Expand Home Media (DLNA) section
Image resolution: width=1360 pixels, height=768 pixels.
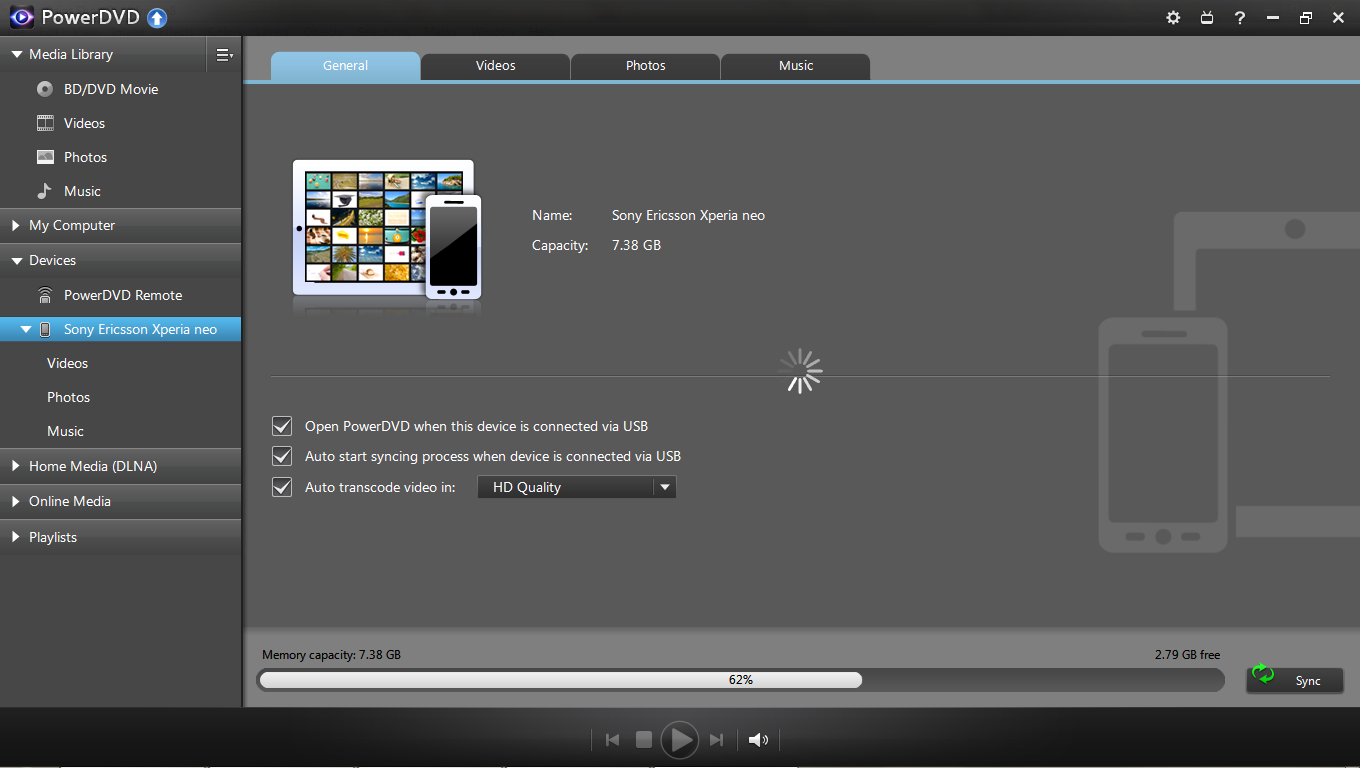92,466
